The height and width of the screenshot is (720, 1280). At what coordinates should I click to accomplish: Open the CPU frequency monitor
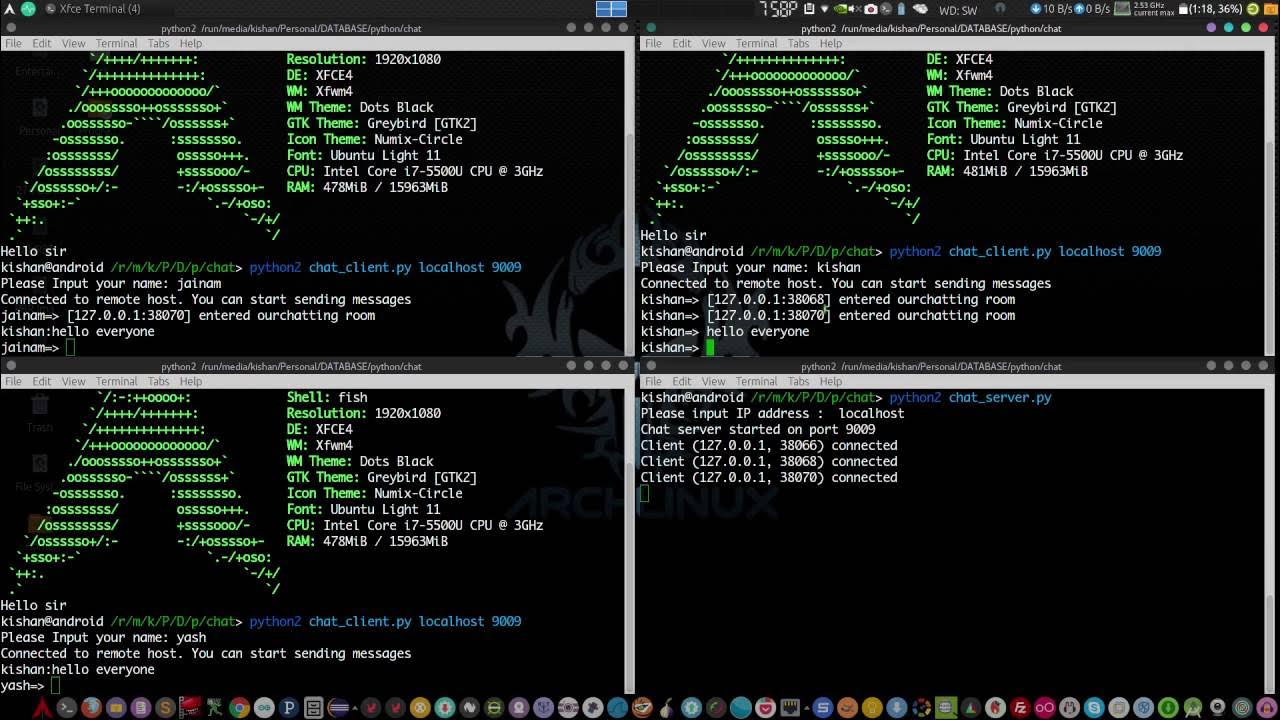(x=1144, y=9)
